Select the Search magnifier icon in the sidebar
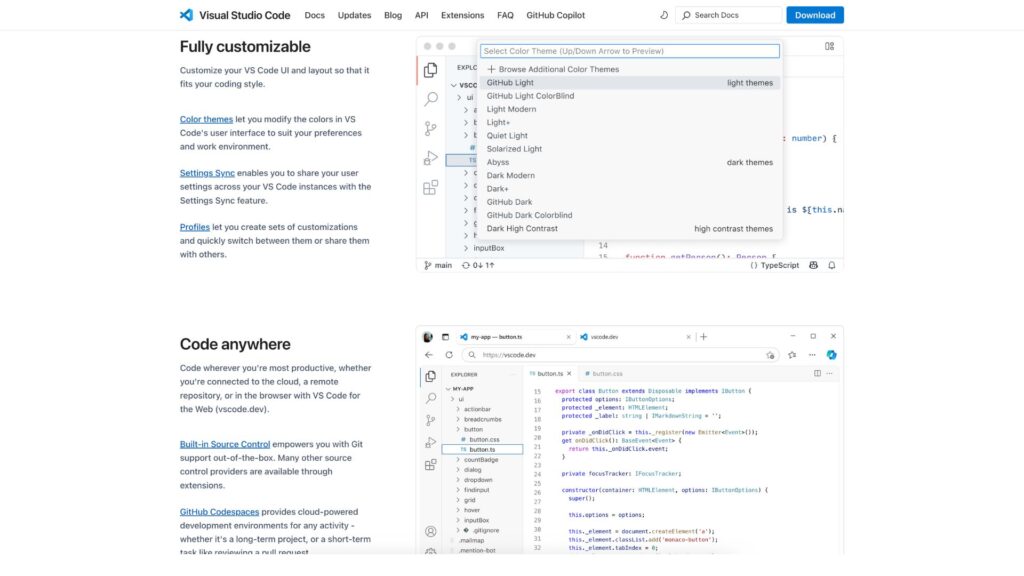Screen dimensions: 1024x576 click(x=431, y=99)
